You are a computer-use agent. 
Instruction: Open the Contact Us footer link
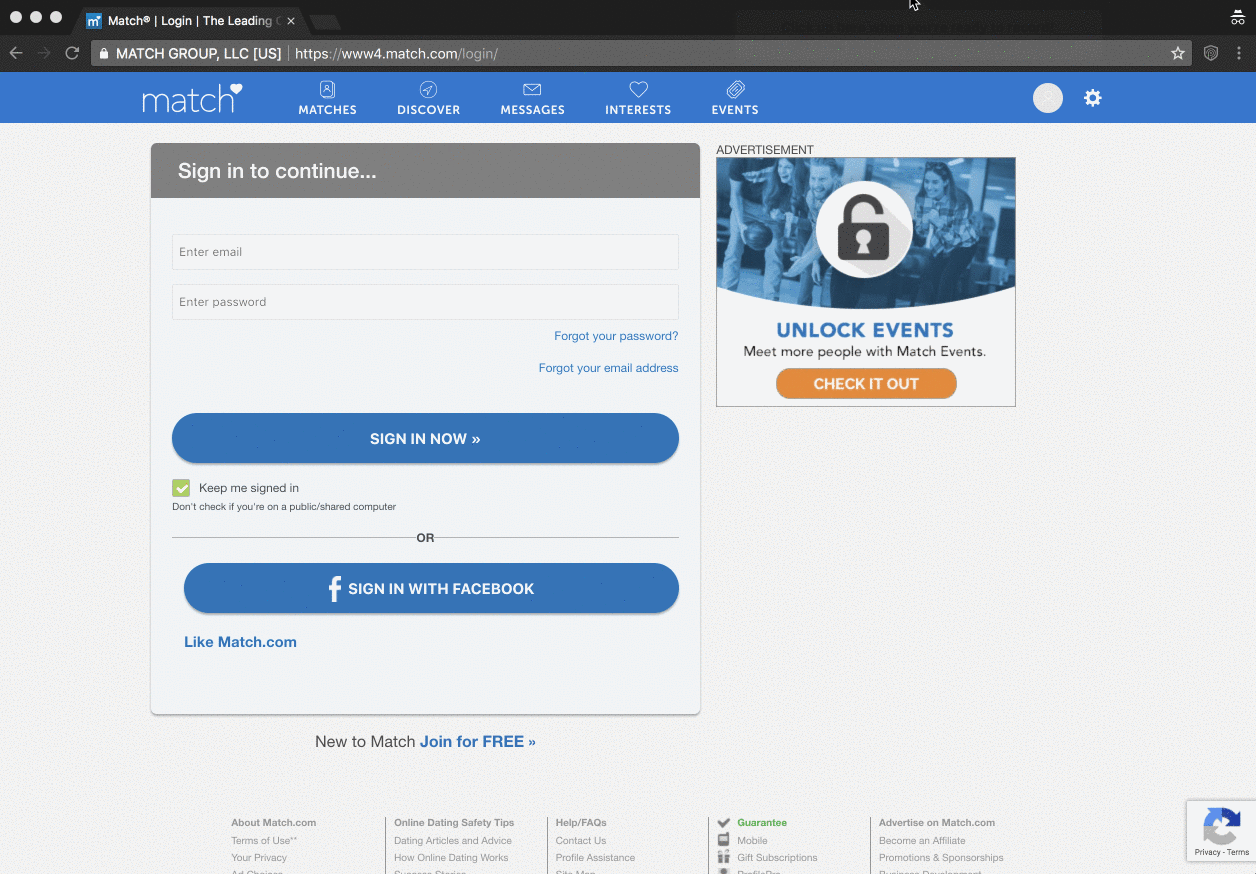580,840
